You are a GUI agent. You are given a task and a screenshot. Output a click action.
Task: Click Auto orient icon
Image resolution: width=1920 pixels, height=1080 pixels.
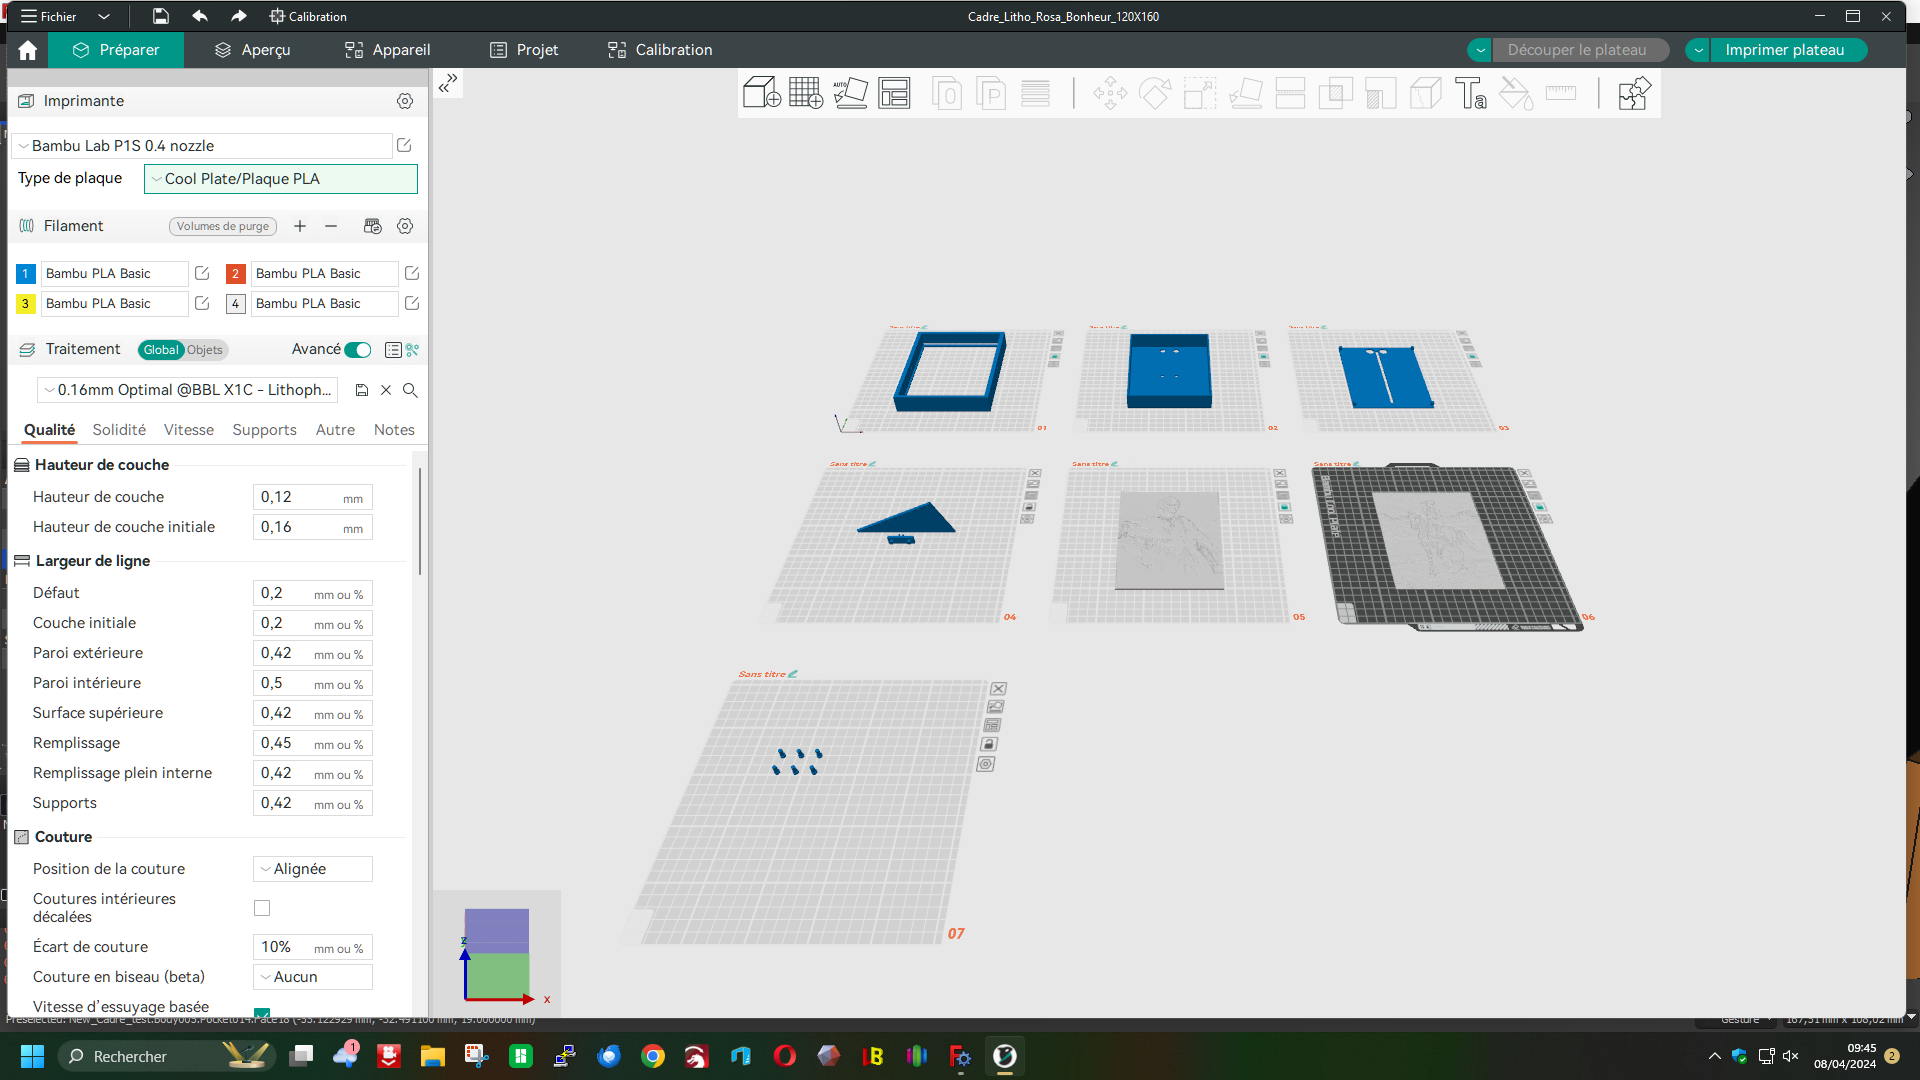point(850,93)
